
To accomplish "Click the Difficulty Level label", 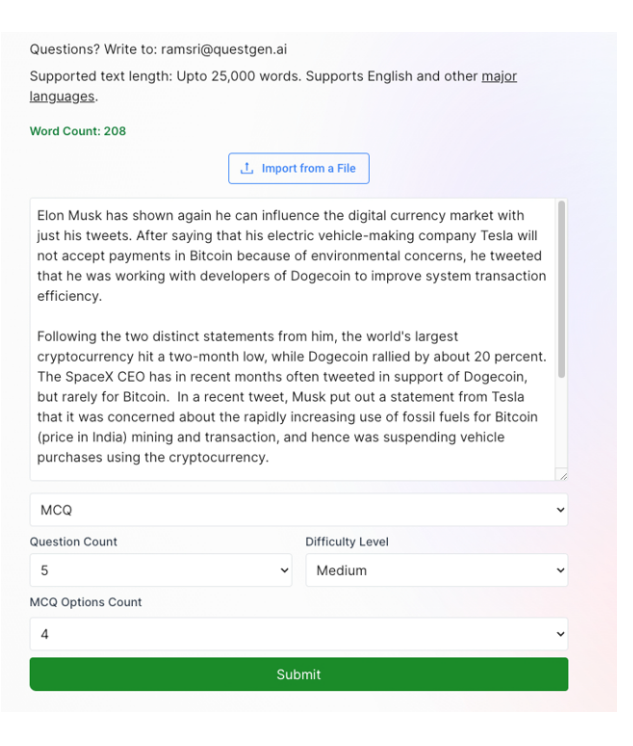I will click(x=347, y=542).
